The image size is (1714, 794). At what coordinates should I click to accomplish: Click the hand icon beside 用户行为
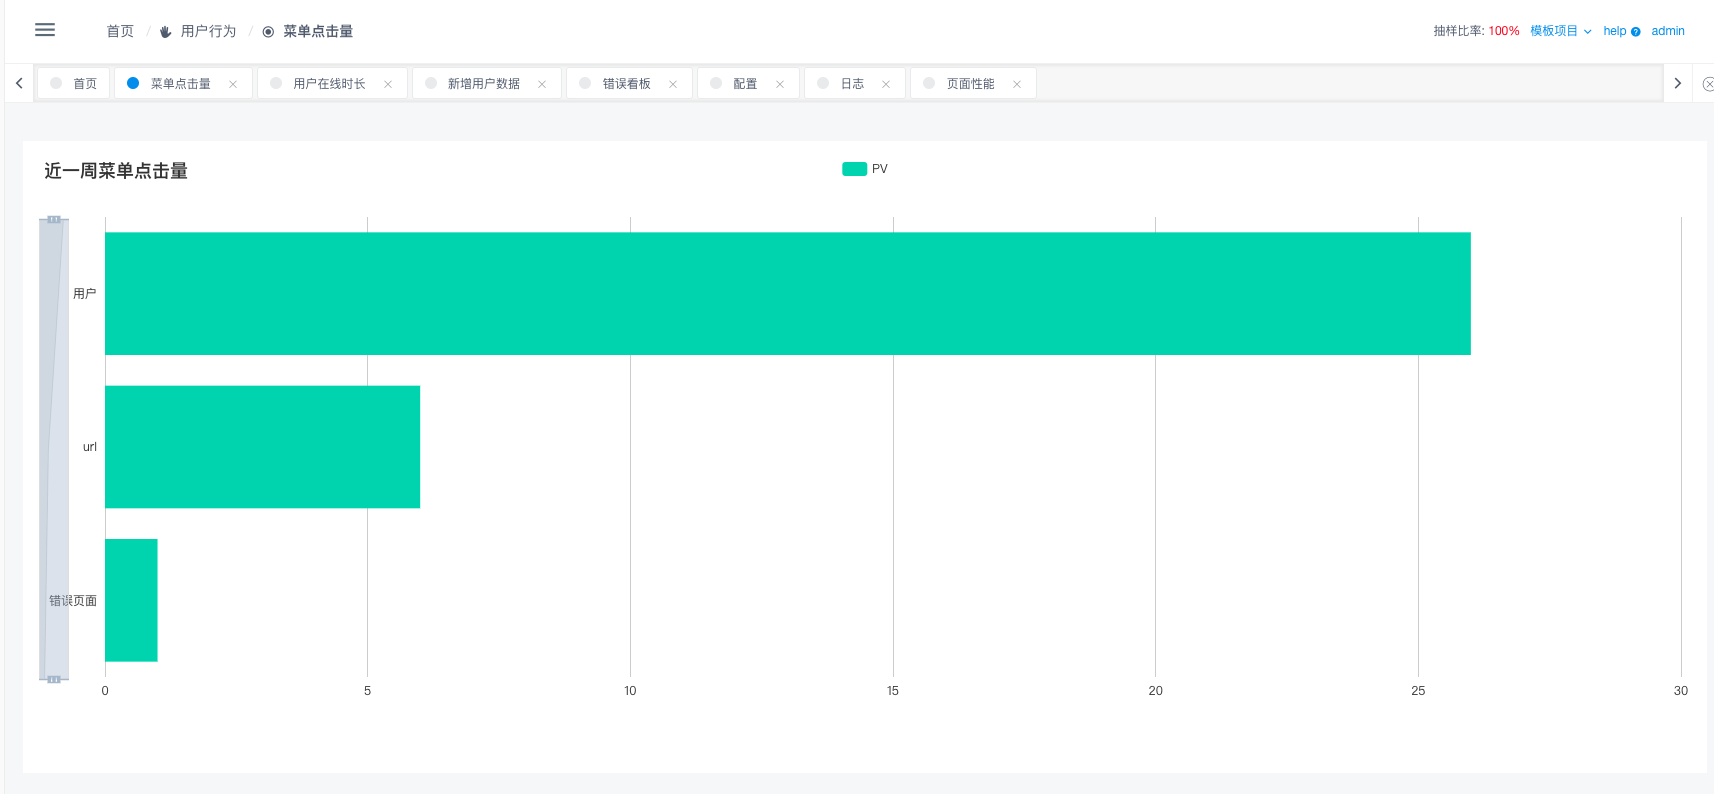166,32
